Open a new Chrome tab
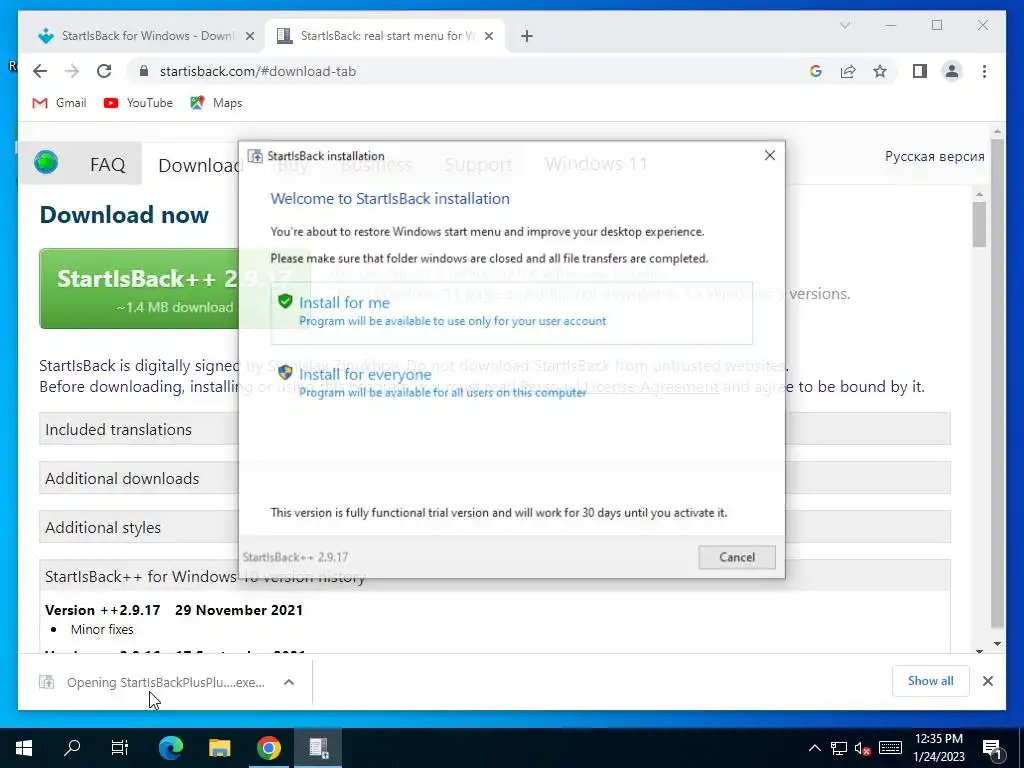 click(x=526, y=36)
